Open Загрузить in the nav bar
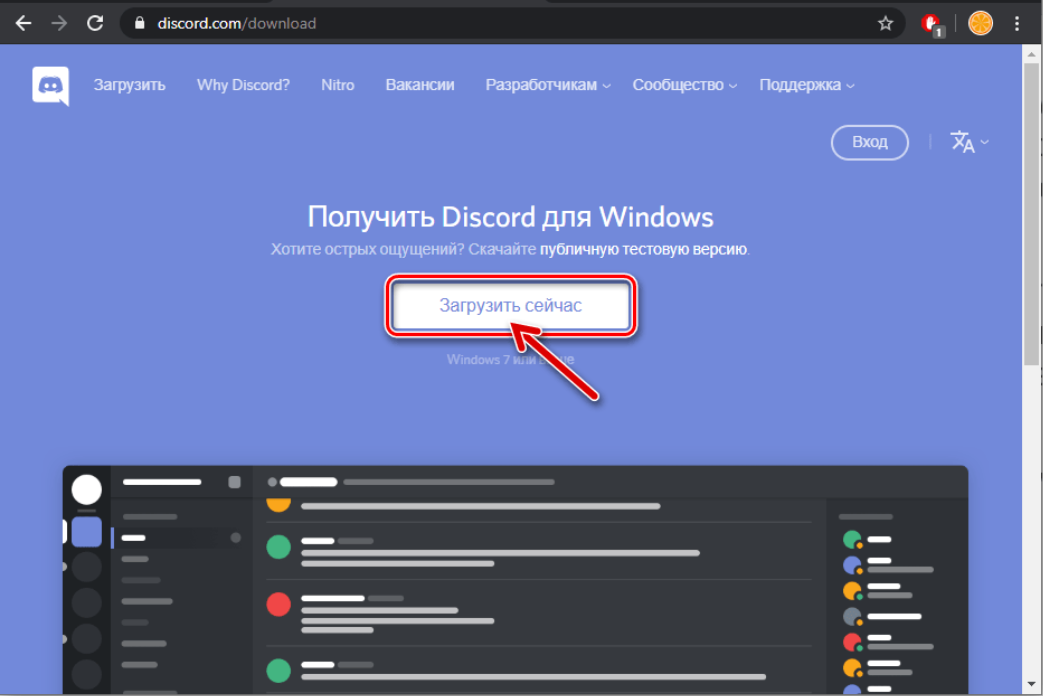This screenshot has width=1043, height=696. coord(130,85)
